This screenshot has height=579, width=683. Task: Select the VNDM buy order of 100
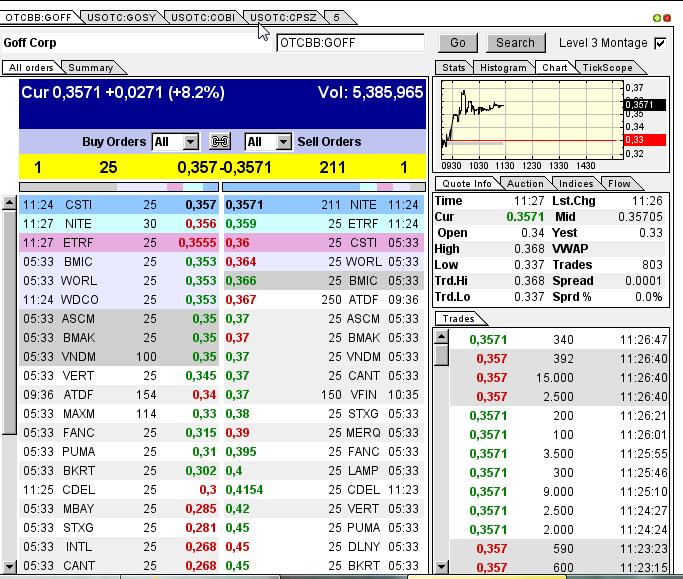click(x=119, y=357)
